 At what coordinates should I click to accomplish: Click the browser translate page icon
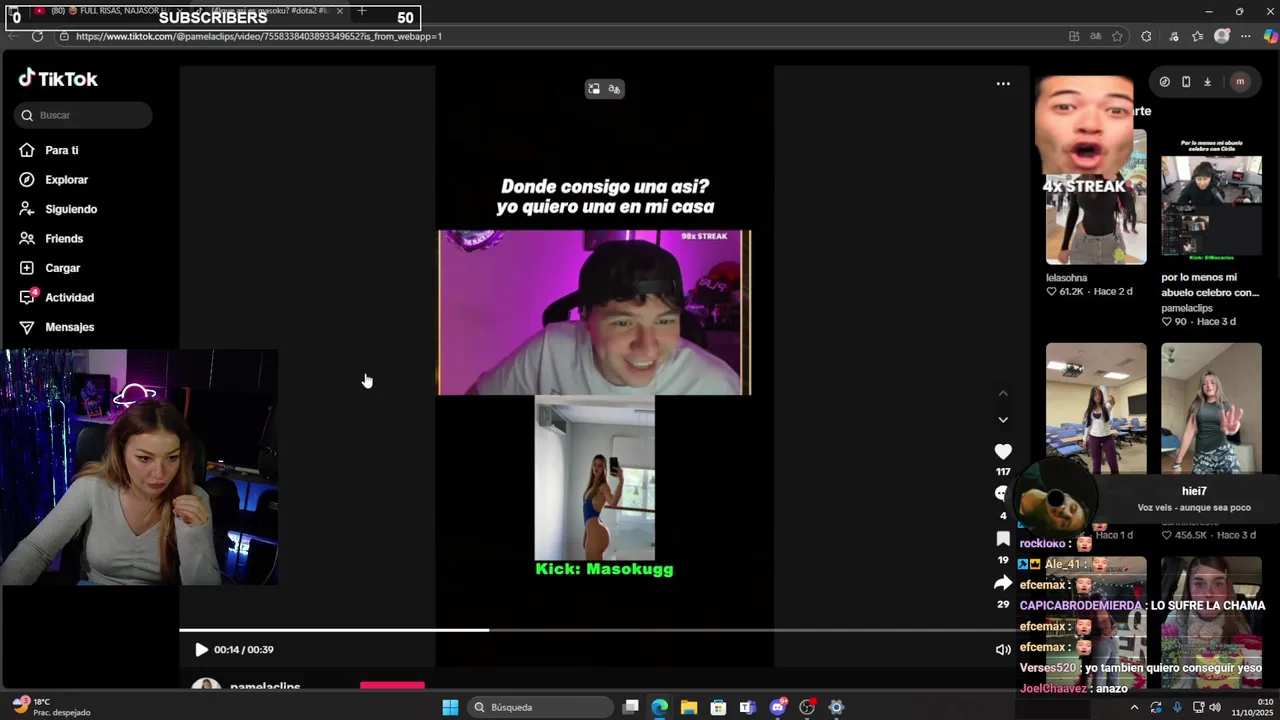click(1095, 36)
